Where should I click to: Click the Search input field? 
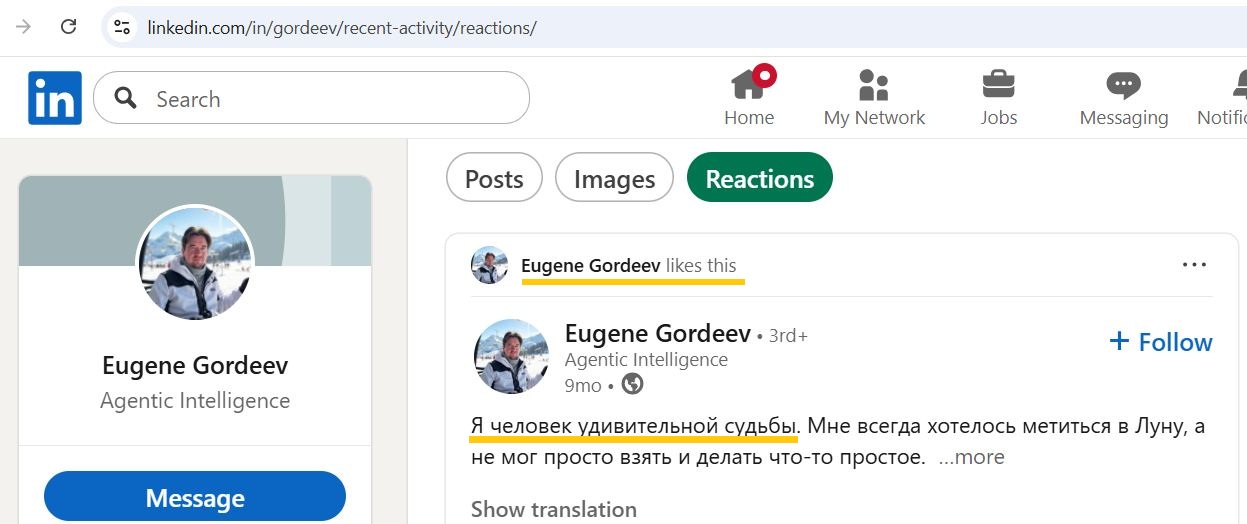(x=311, y=98)
